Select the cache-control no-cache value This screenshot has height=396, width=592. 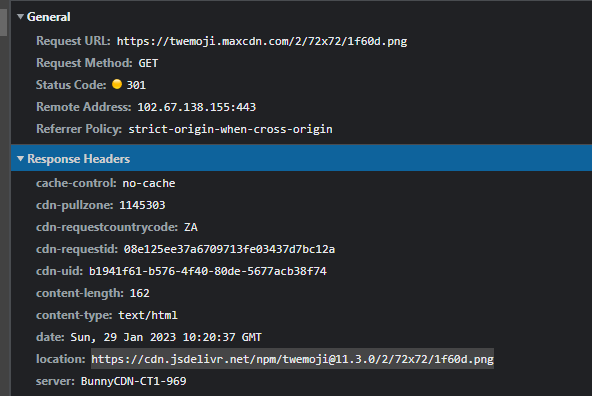[149, 183]
